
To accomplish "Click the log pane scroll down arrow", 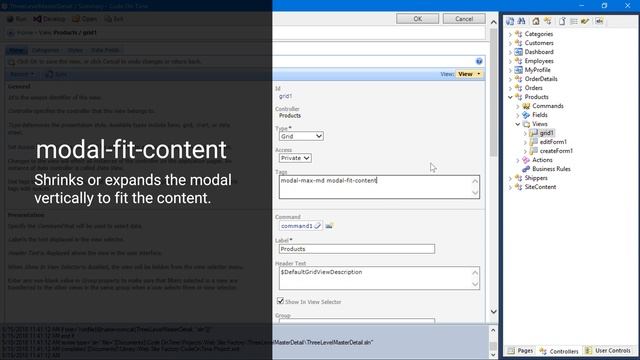I will coord(493,355).
